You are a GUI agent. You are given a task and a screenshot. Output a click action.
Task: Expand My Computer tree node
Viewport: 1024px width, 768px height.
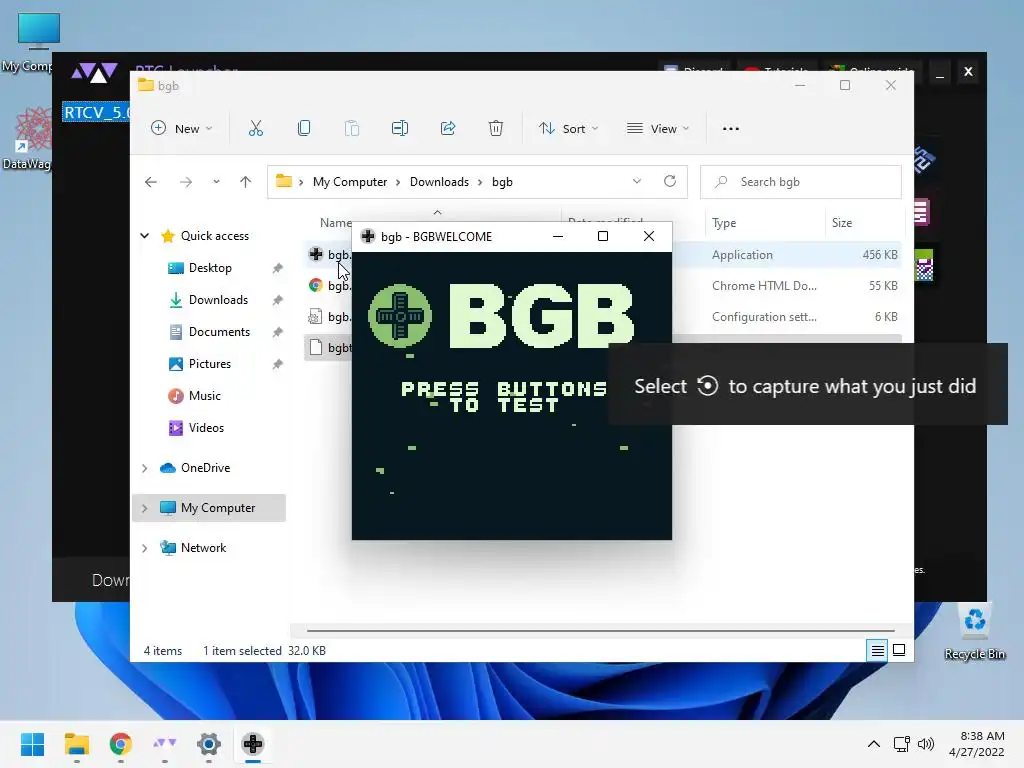coord(145,508)
